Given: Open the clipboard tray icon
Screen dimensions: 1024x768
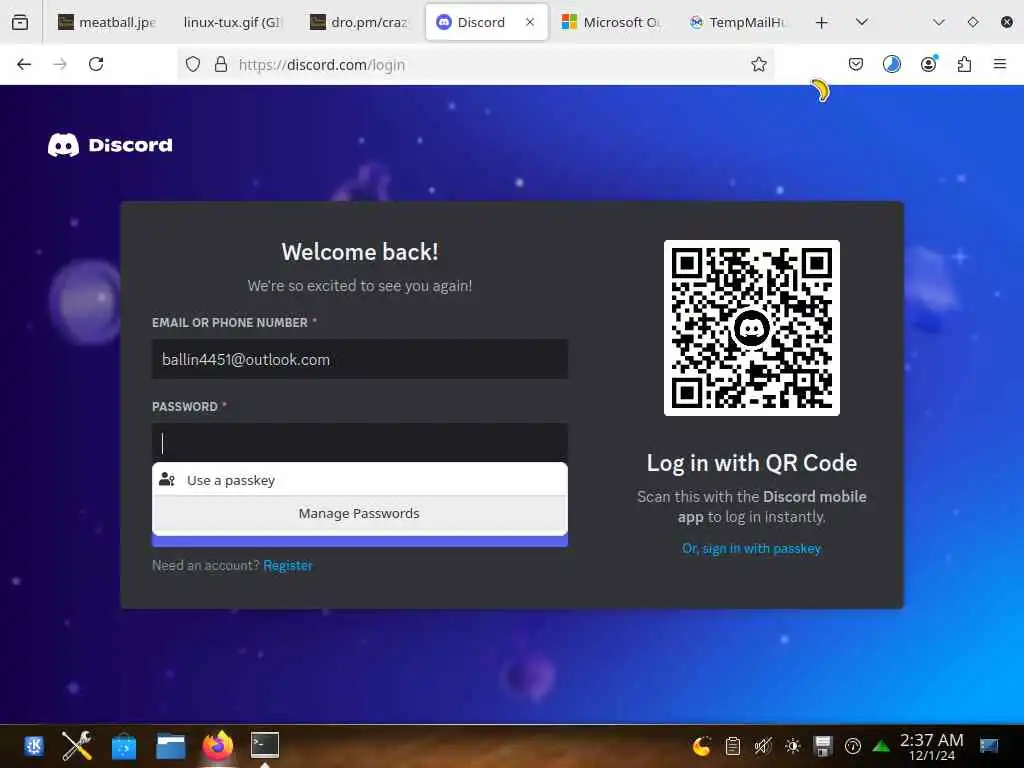Looking at the screenshot, I should pos(733,746).
